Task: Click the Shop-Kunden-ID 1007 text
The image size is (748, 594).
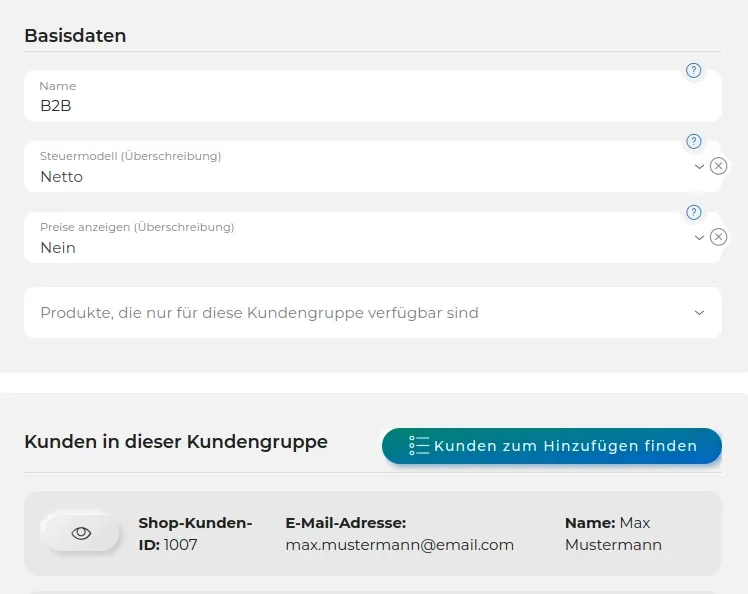Action: pyautogui.click(x=195, y=534)
